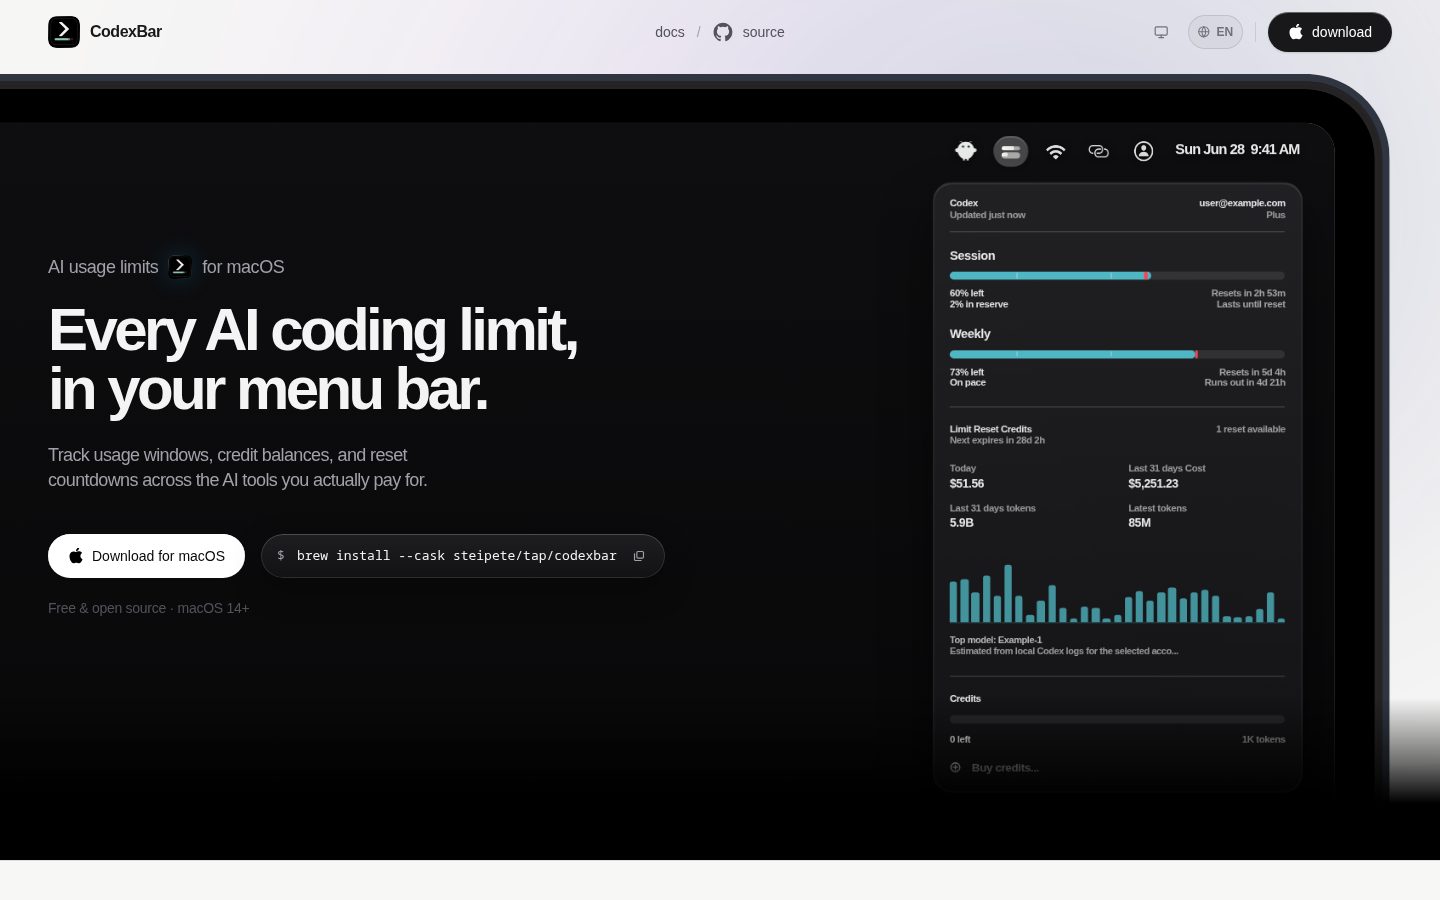Click the Limit Reset Credits row
The image size is (1440, 900).
tap(1117, 435)
